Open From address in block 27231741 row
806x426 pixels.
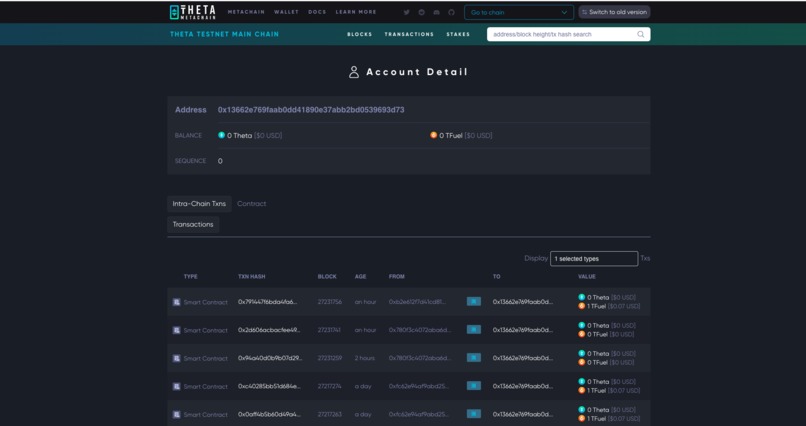419,330
